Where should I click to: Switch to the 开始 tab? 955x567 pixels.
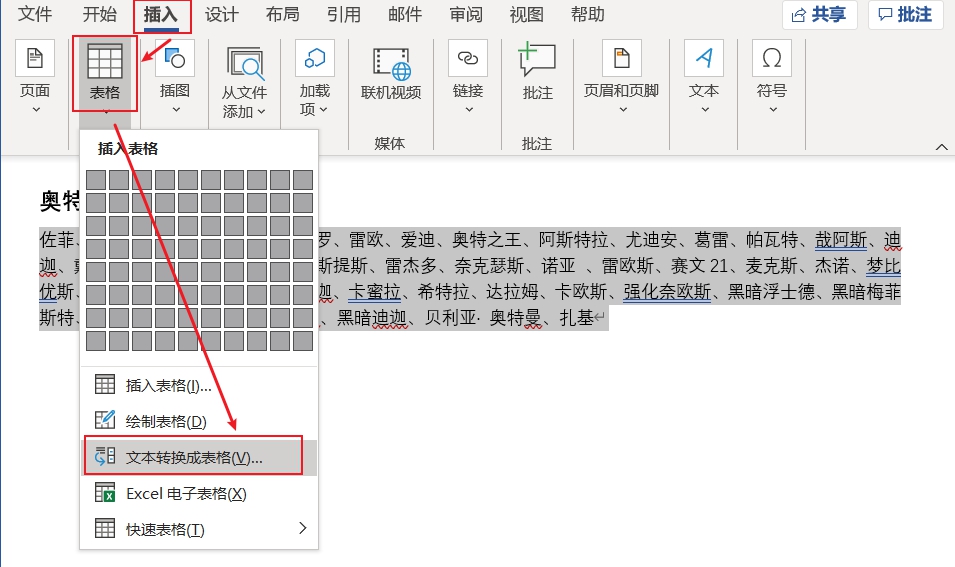[99, 14]
